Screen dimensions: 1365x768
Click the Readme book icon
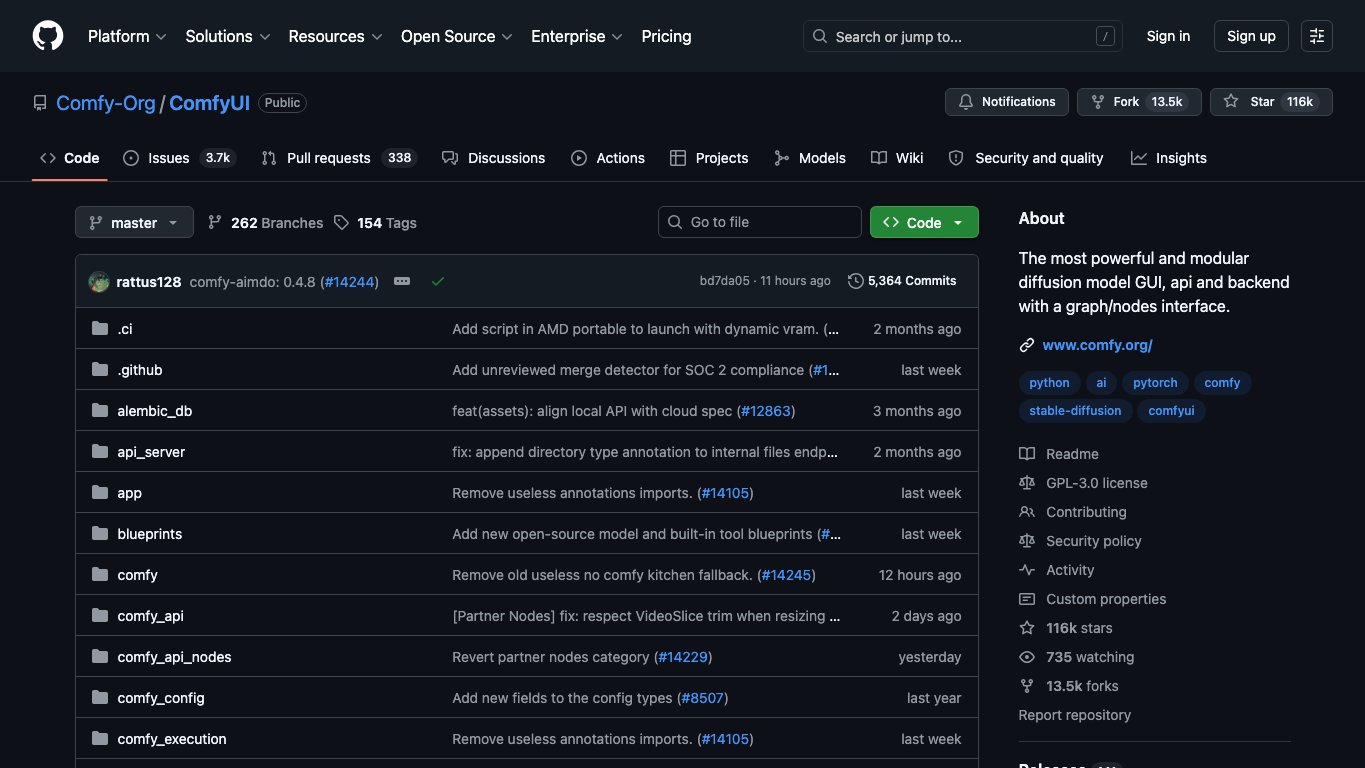pyautogui.click(x=1027, y=454)
